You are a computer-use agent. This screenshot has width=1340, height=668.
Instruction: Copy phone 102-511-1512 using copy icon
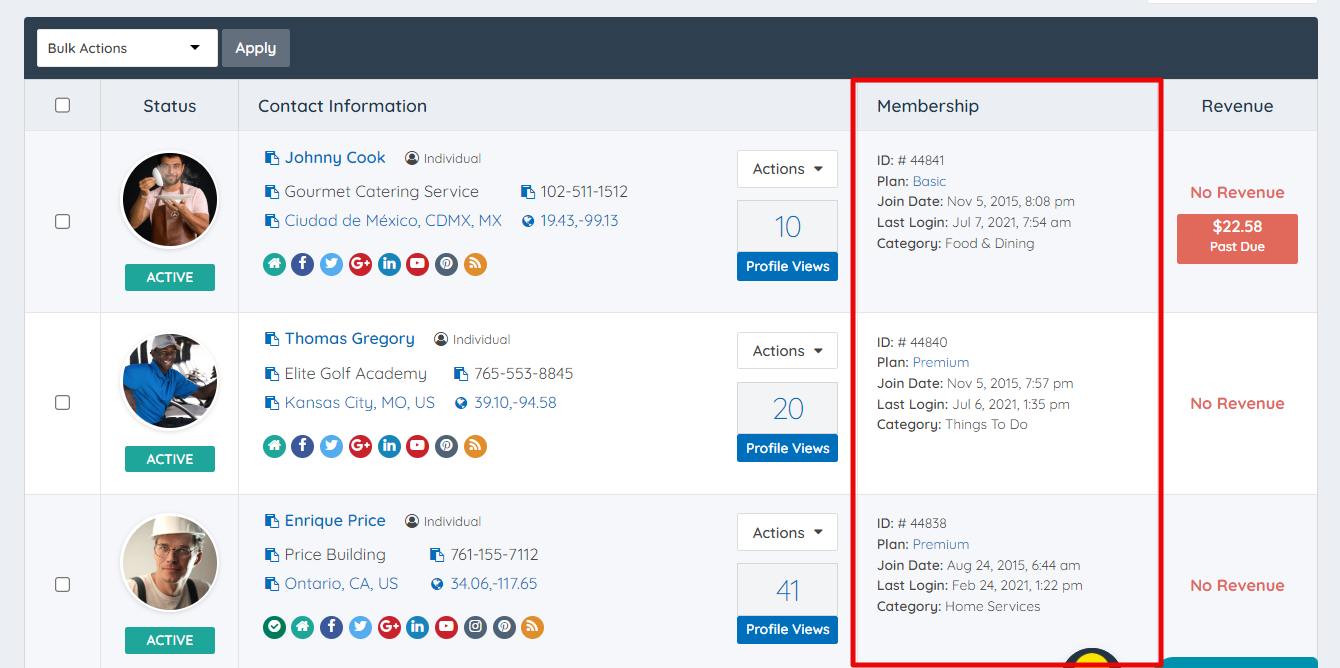[528, 192]
